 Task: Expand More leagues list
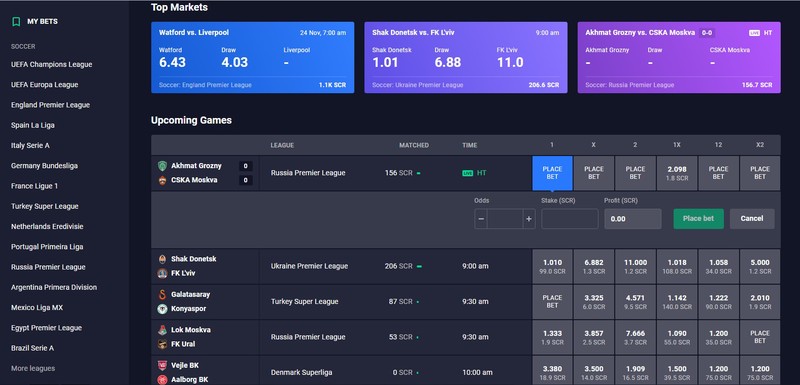coord(33,368)
